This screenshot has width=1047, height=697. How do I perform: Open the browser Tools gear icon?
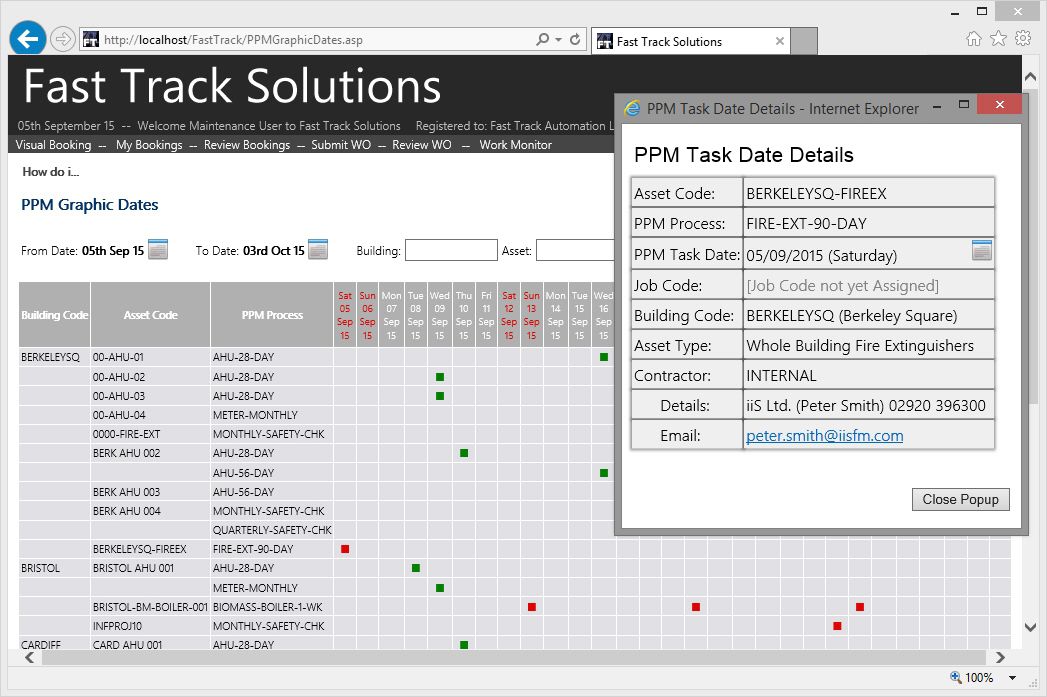click(1022, 39)
